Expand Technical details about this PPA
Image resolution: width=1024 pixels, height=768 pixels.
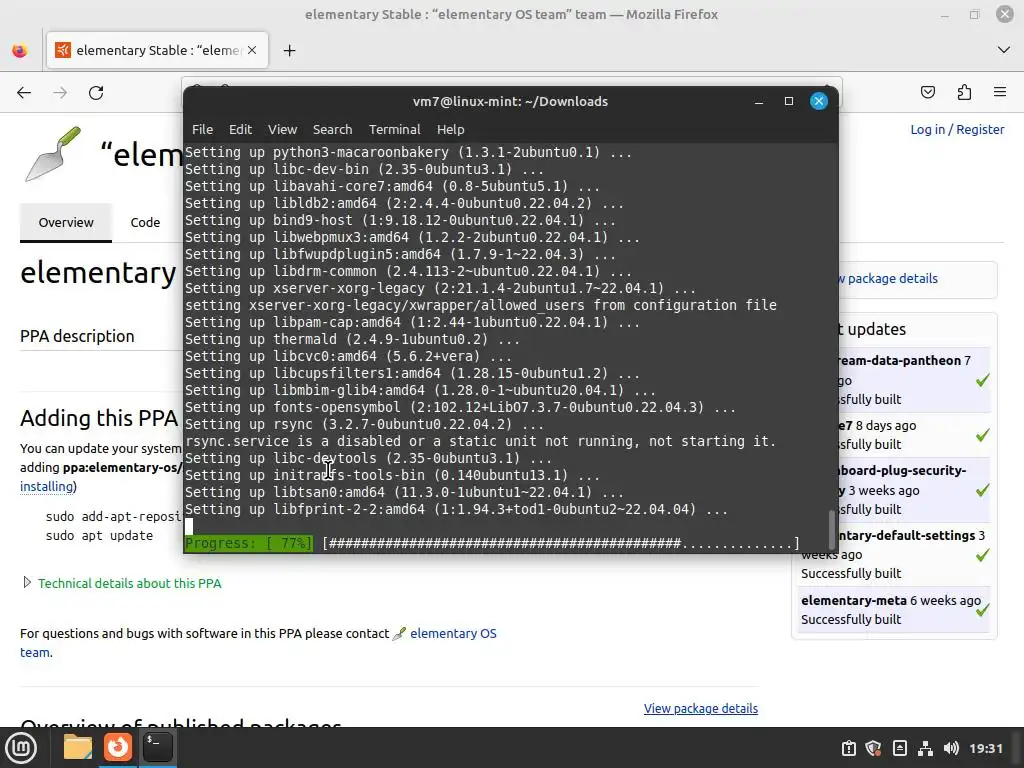(129, 583)
